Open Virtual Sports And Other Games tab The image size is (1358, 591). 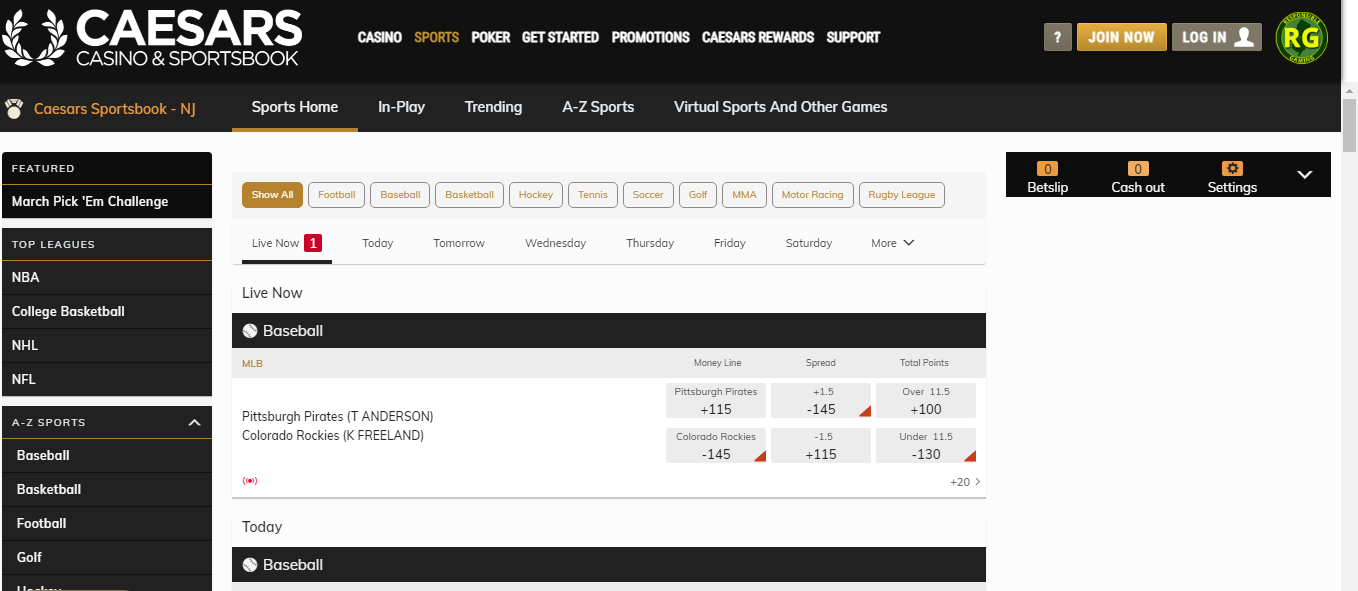780,107
